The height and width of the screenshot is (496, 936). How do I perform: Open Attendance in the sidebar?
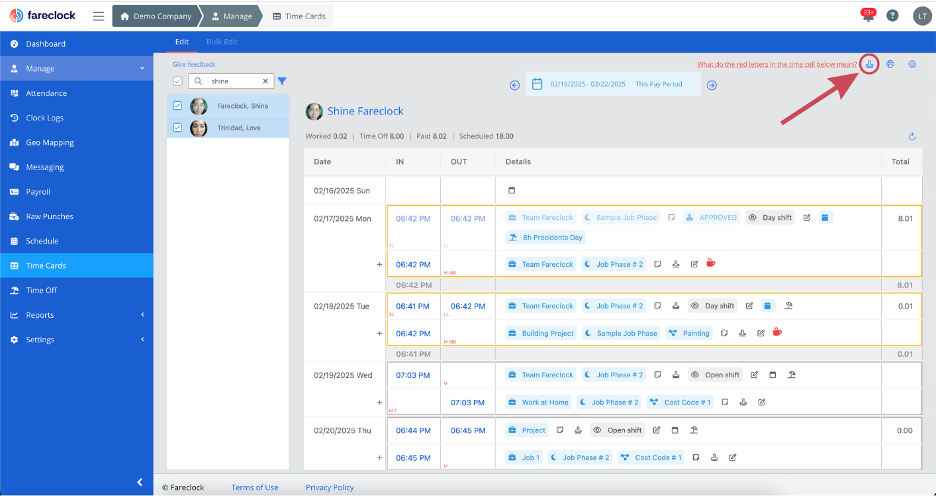click(x=76, y=93)
